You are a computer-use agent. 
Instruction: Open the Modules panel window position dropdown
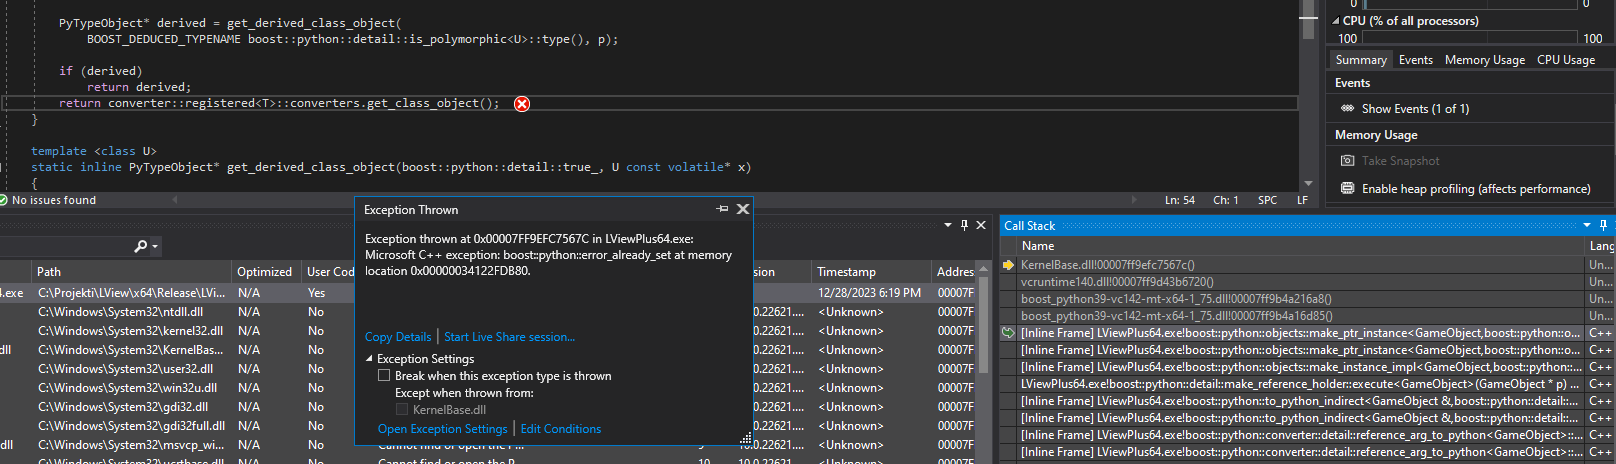click(x=948, y=225)
